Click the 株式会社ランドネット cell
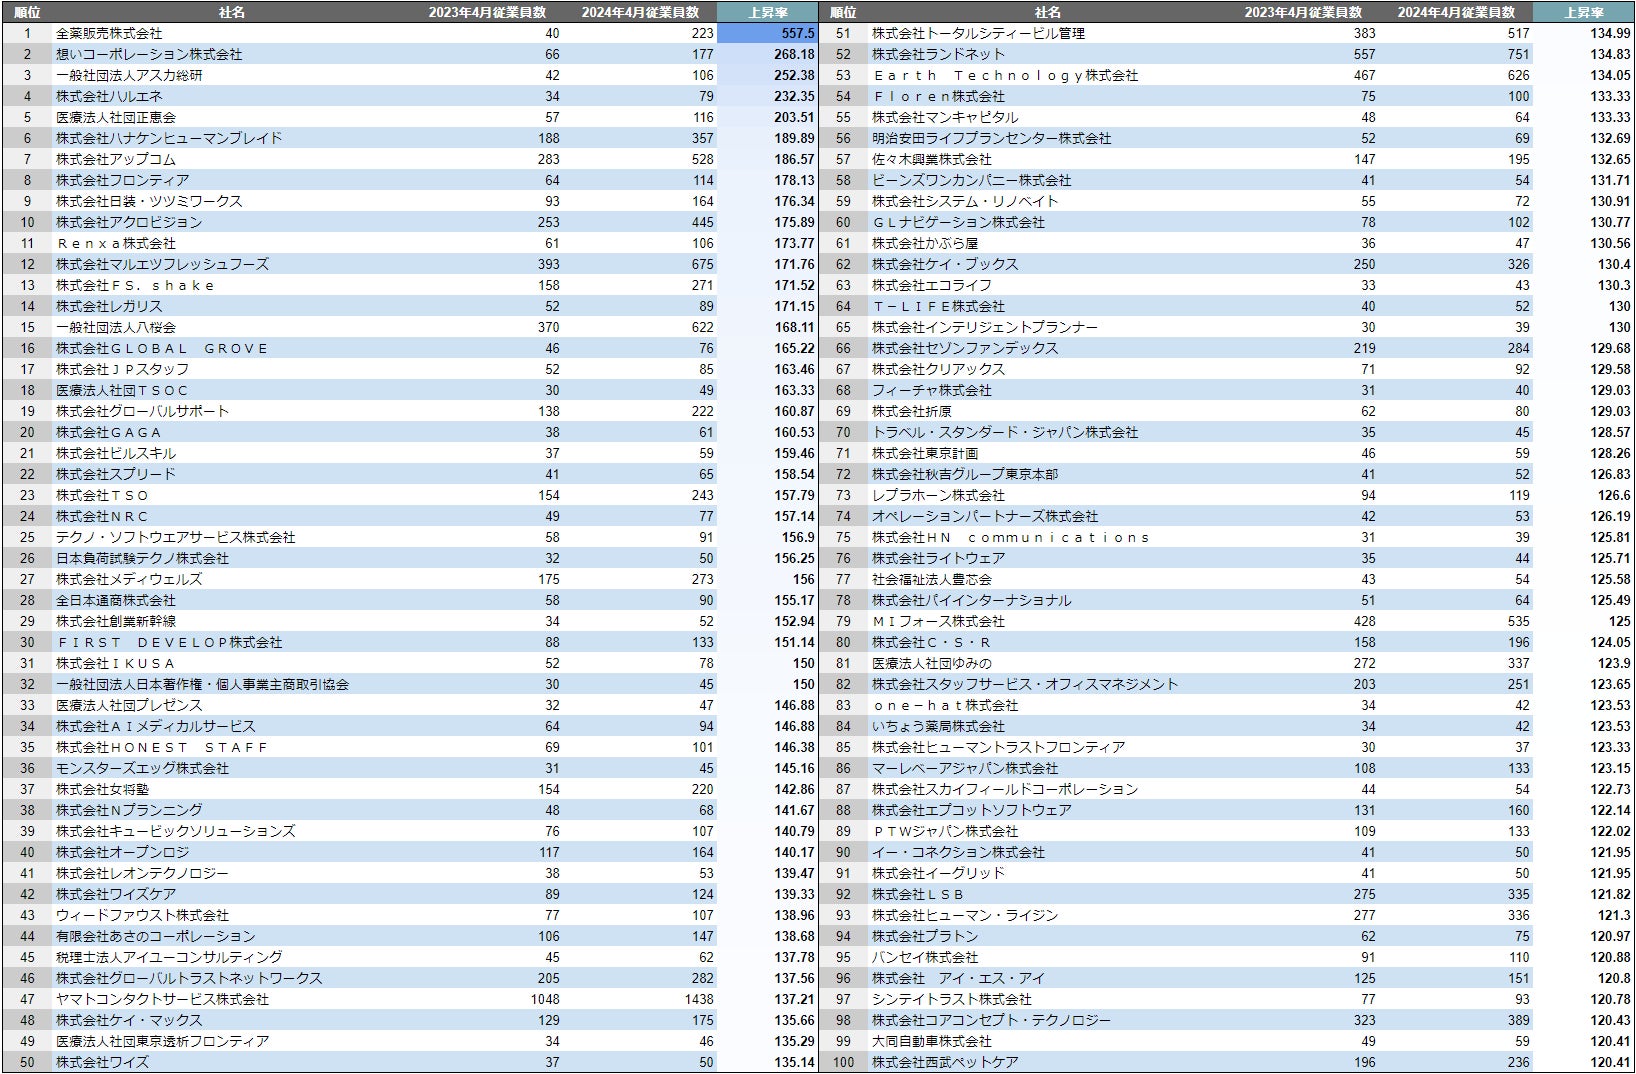 click(x=938, y=54)
